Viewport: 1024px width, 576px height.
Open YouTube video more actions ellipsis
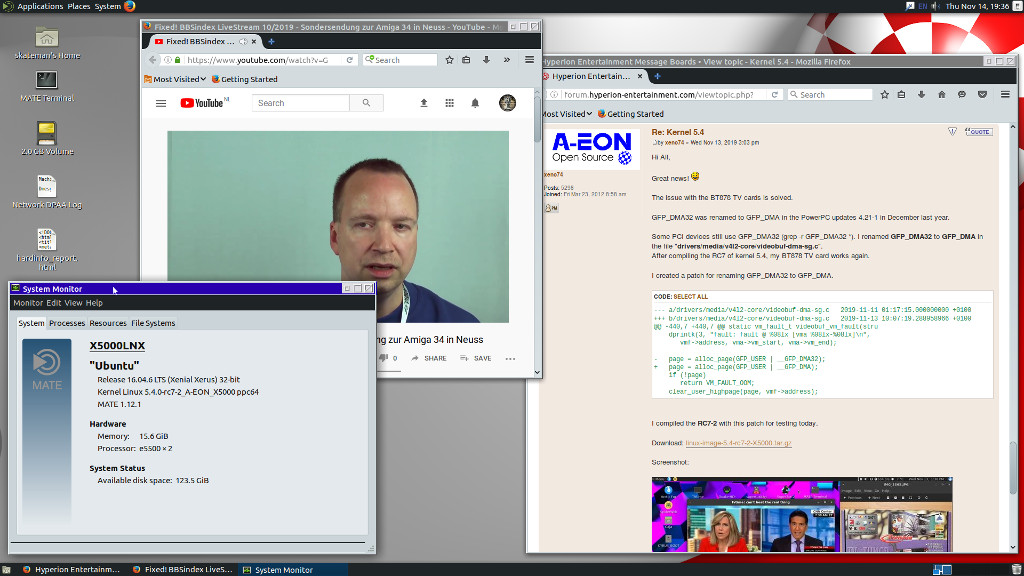pos(510,358)
